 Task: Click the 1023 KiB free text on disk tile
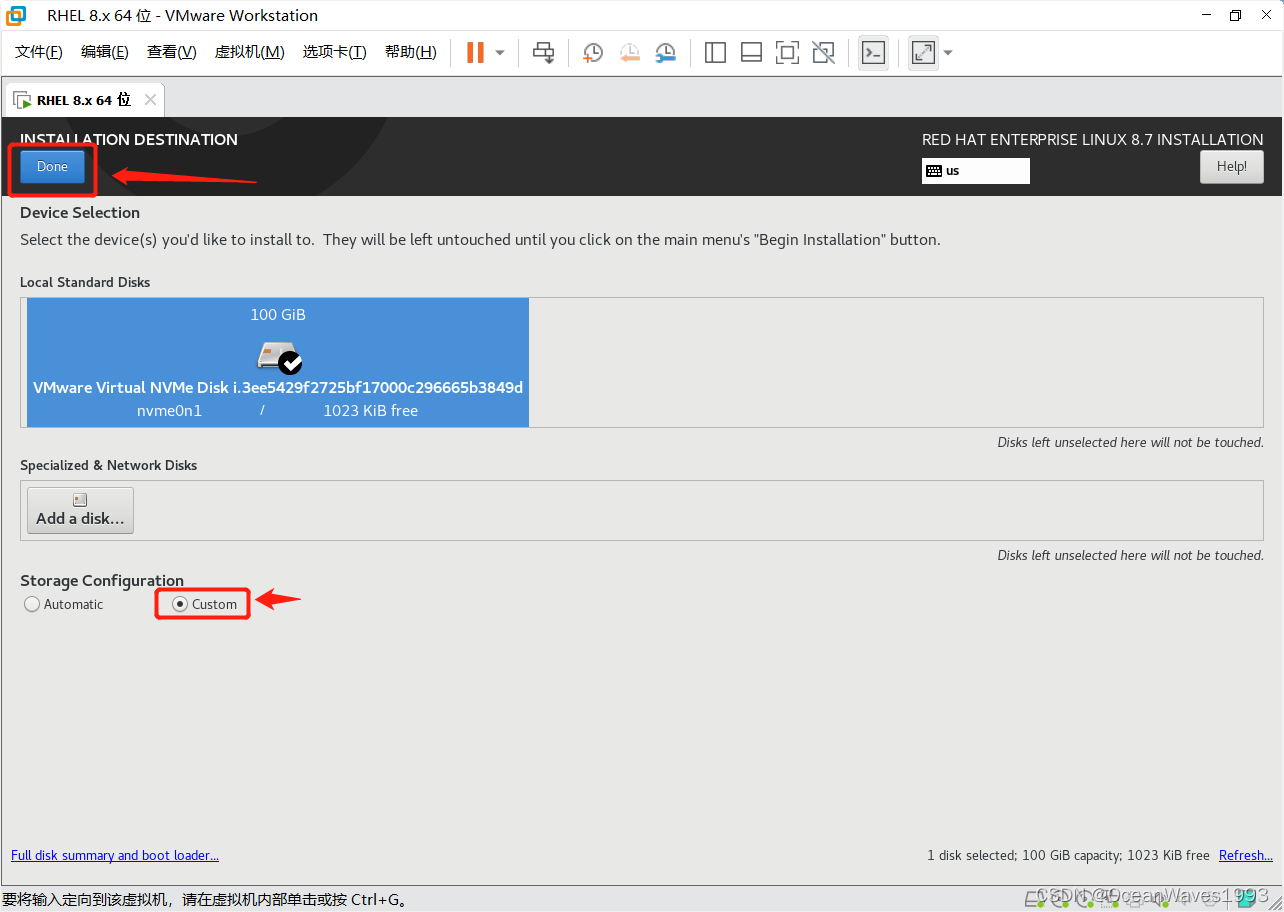(x=371, y=411)
